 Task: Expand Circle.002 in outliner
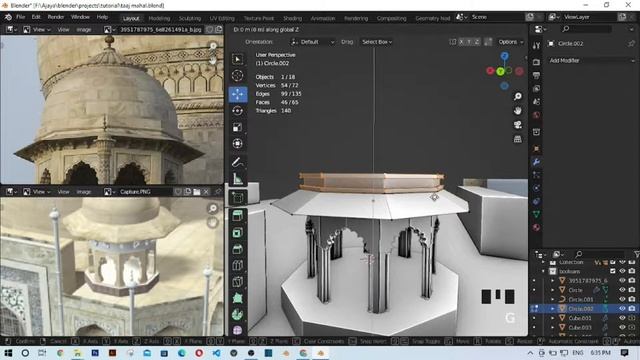(553, 309)
